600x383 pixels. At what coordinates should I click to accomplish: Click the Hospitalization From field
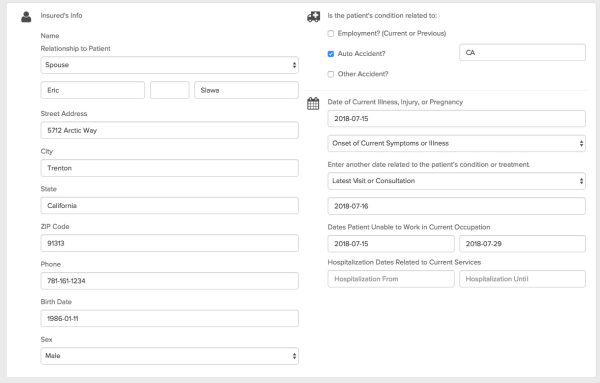391,279
